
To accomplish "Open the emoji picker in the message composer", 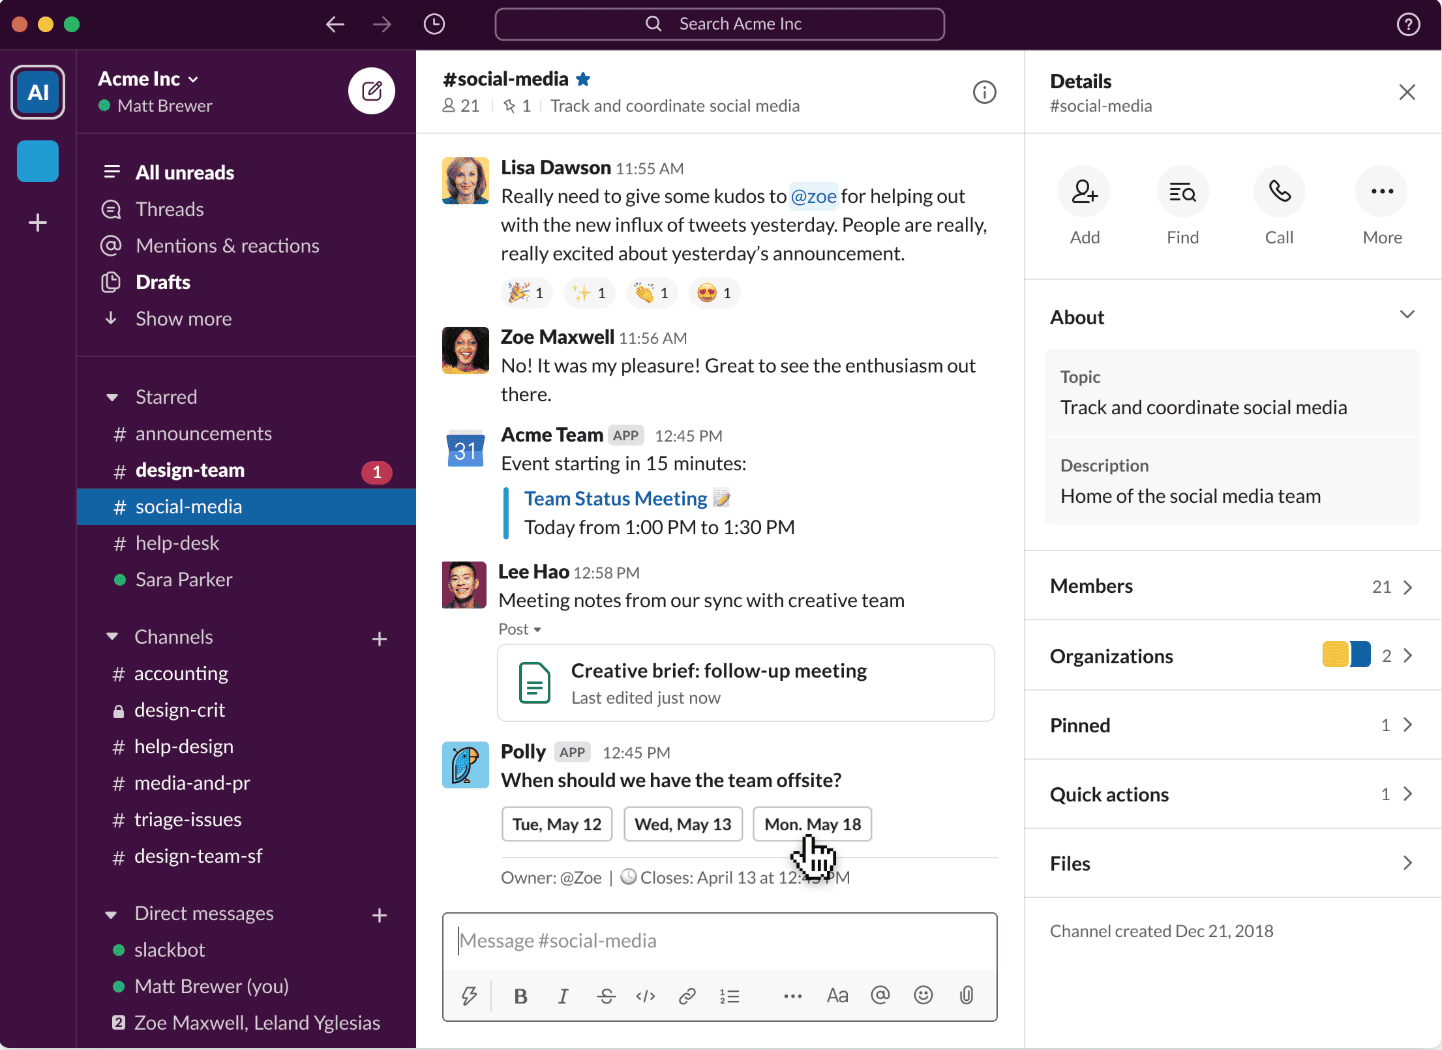I will 922,995.
